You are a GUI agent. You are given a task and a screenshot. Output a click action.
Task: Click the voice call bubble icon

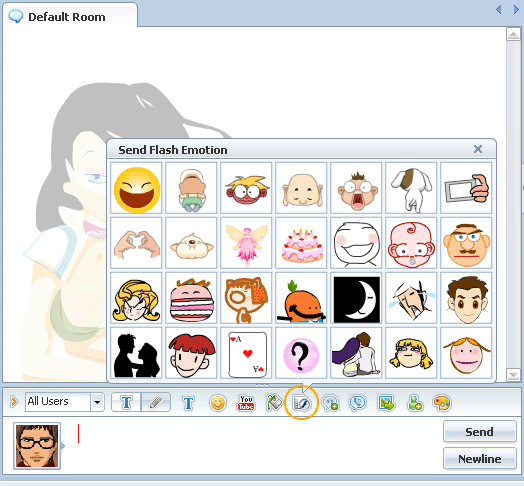click(x=358, y=402)
